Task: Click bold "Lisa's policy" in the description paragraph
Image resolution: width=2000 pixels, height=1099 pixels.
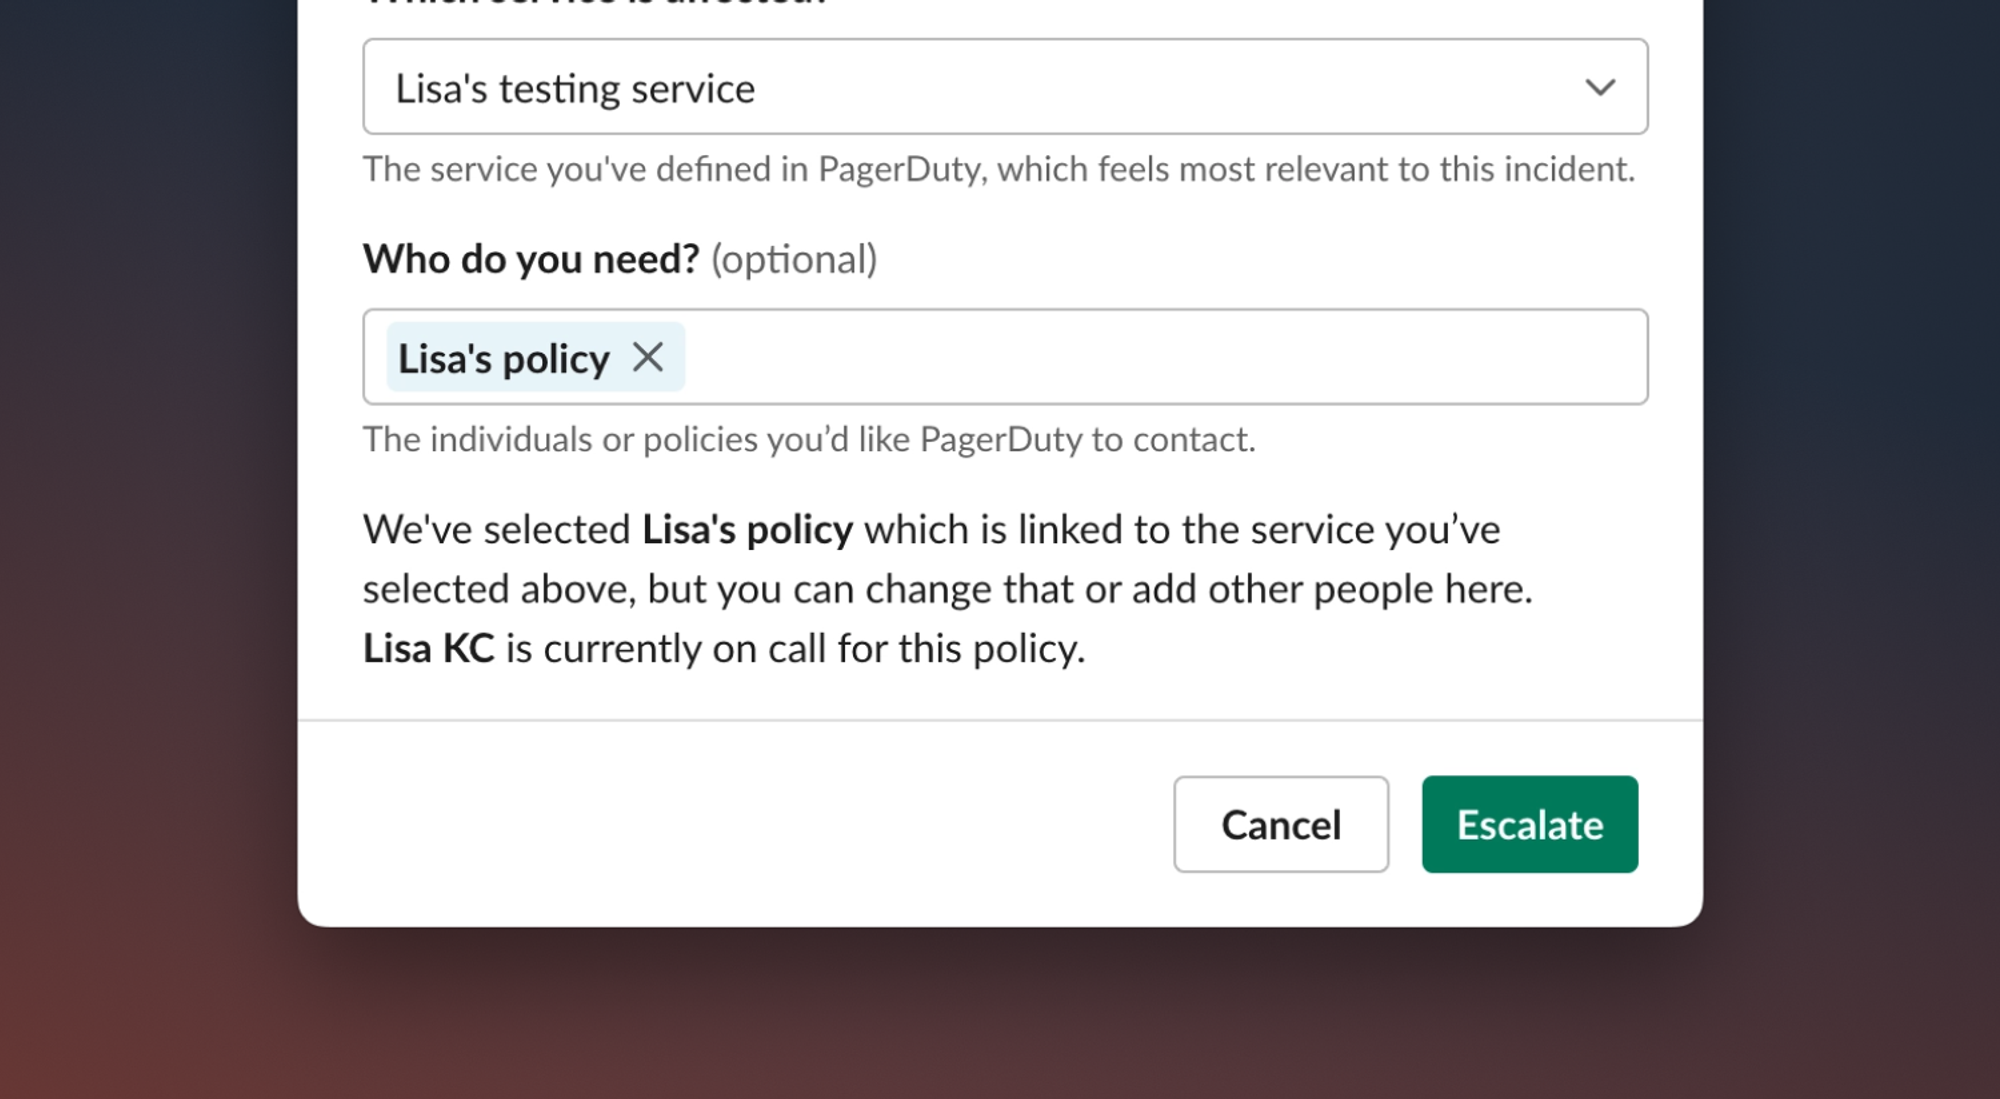Action: 747,529
